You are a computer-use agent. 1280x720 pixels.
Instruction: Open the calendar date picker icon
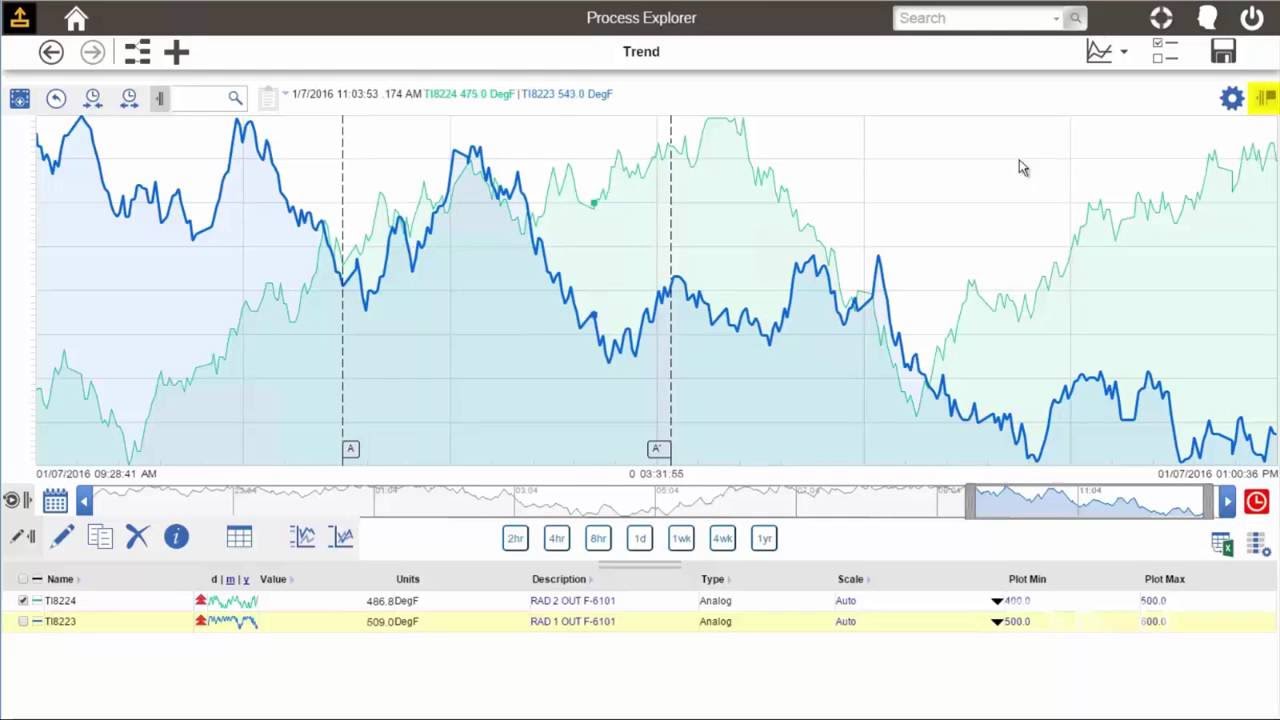[55, 501]
